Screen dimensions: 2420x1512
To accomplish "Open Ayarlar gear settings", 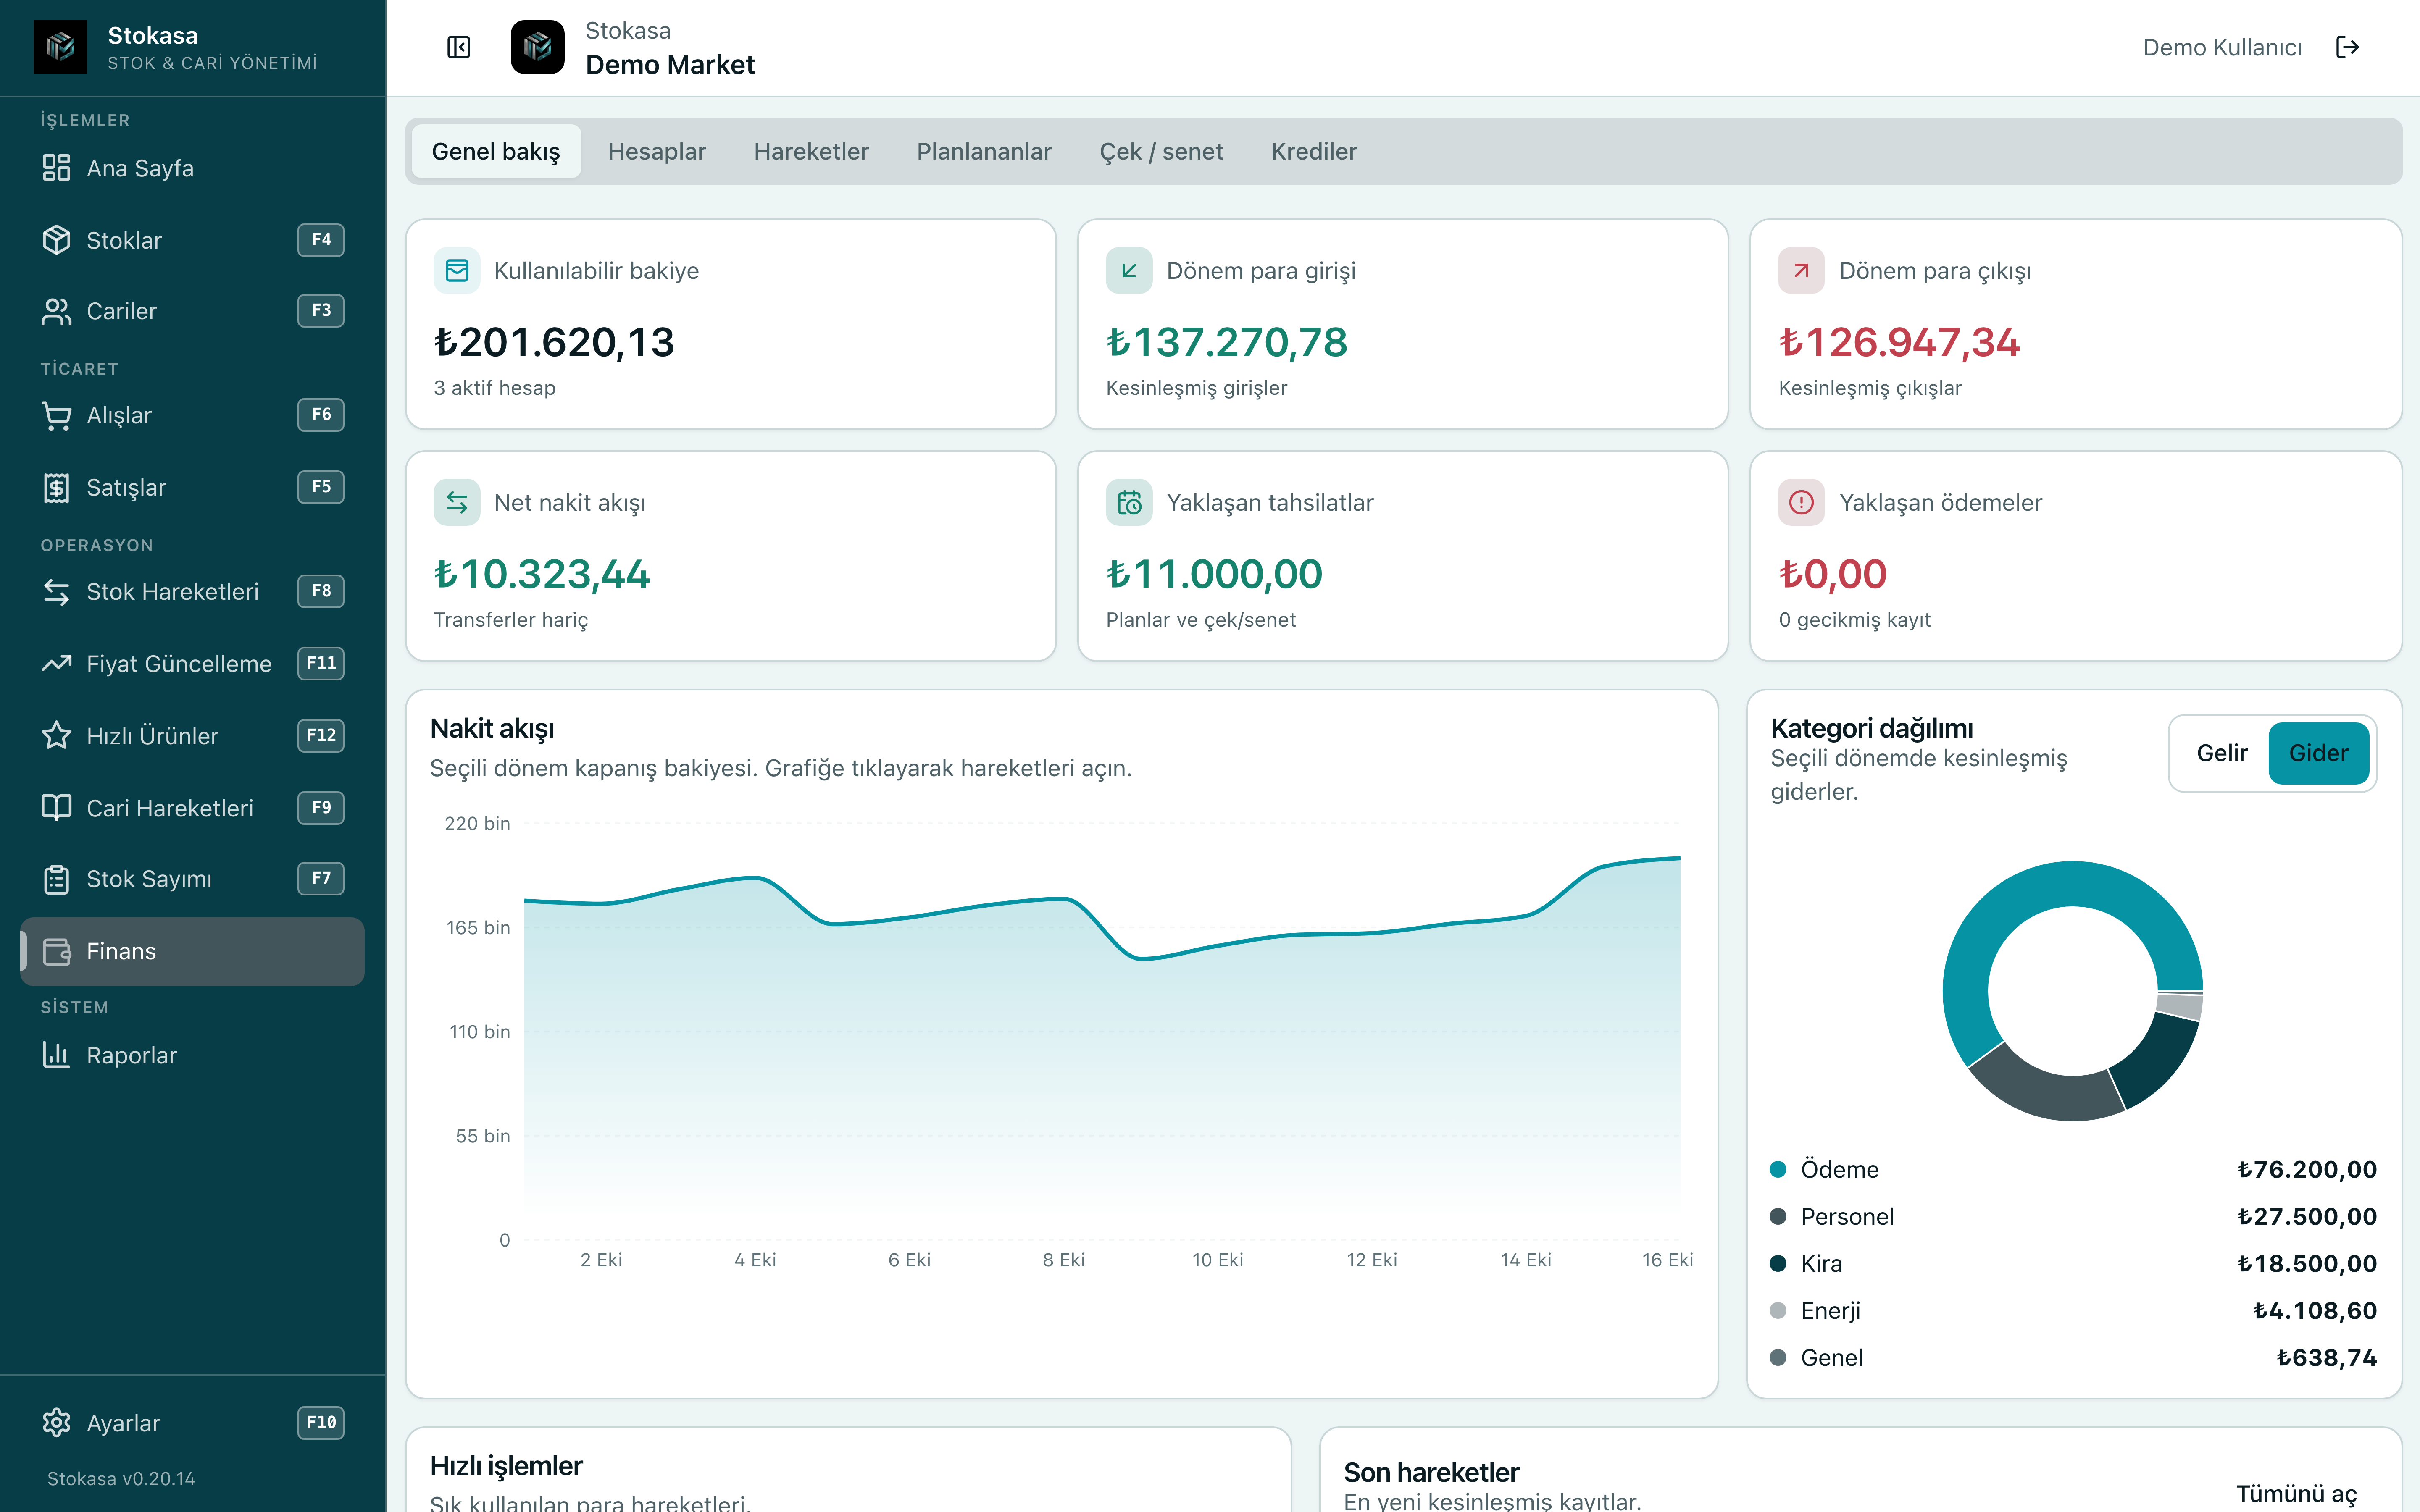I will [x=192, y=1422].
